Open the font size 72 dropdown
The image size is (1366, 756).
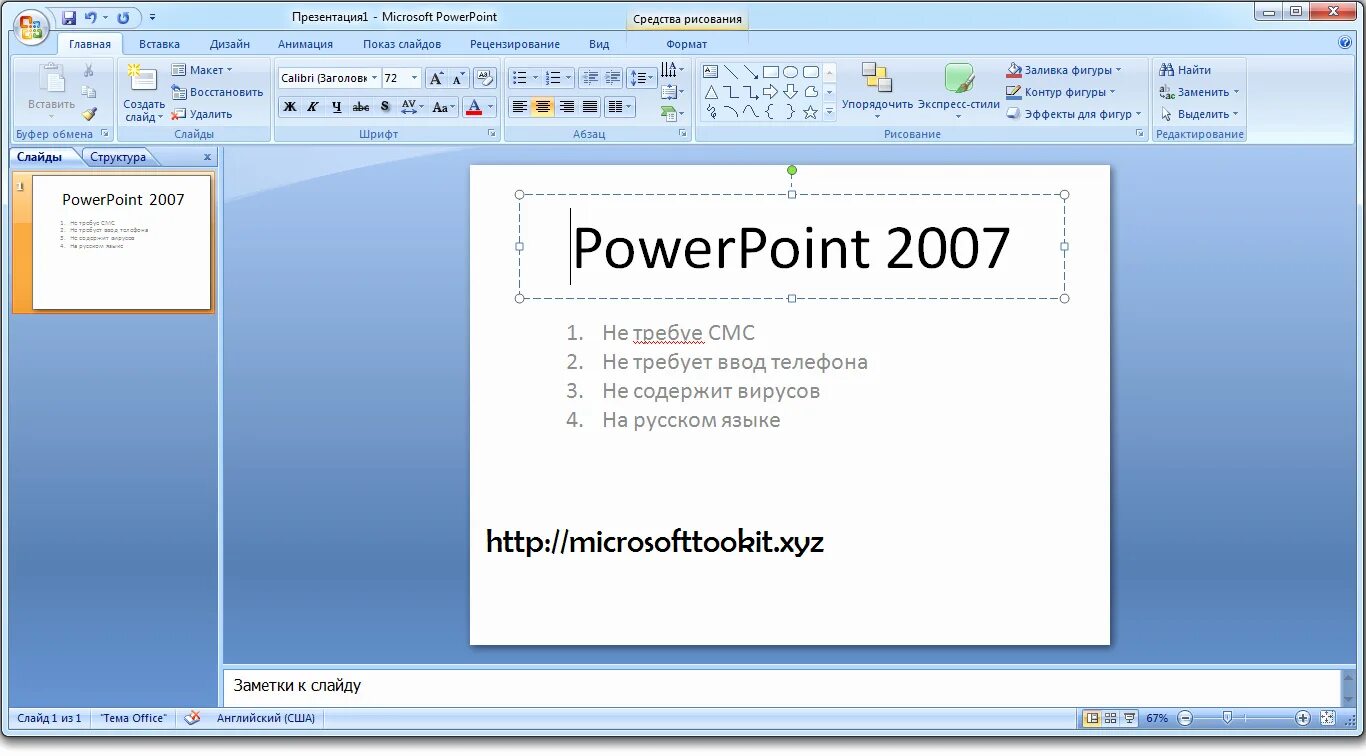(x=414, y=78)
